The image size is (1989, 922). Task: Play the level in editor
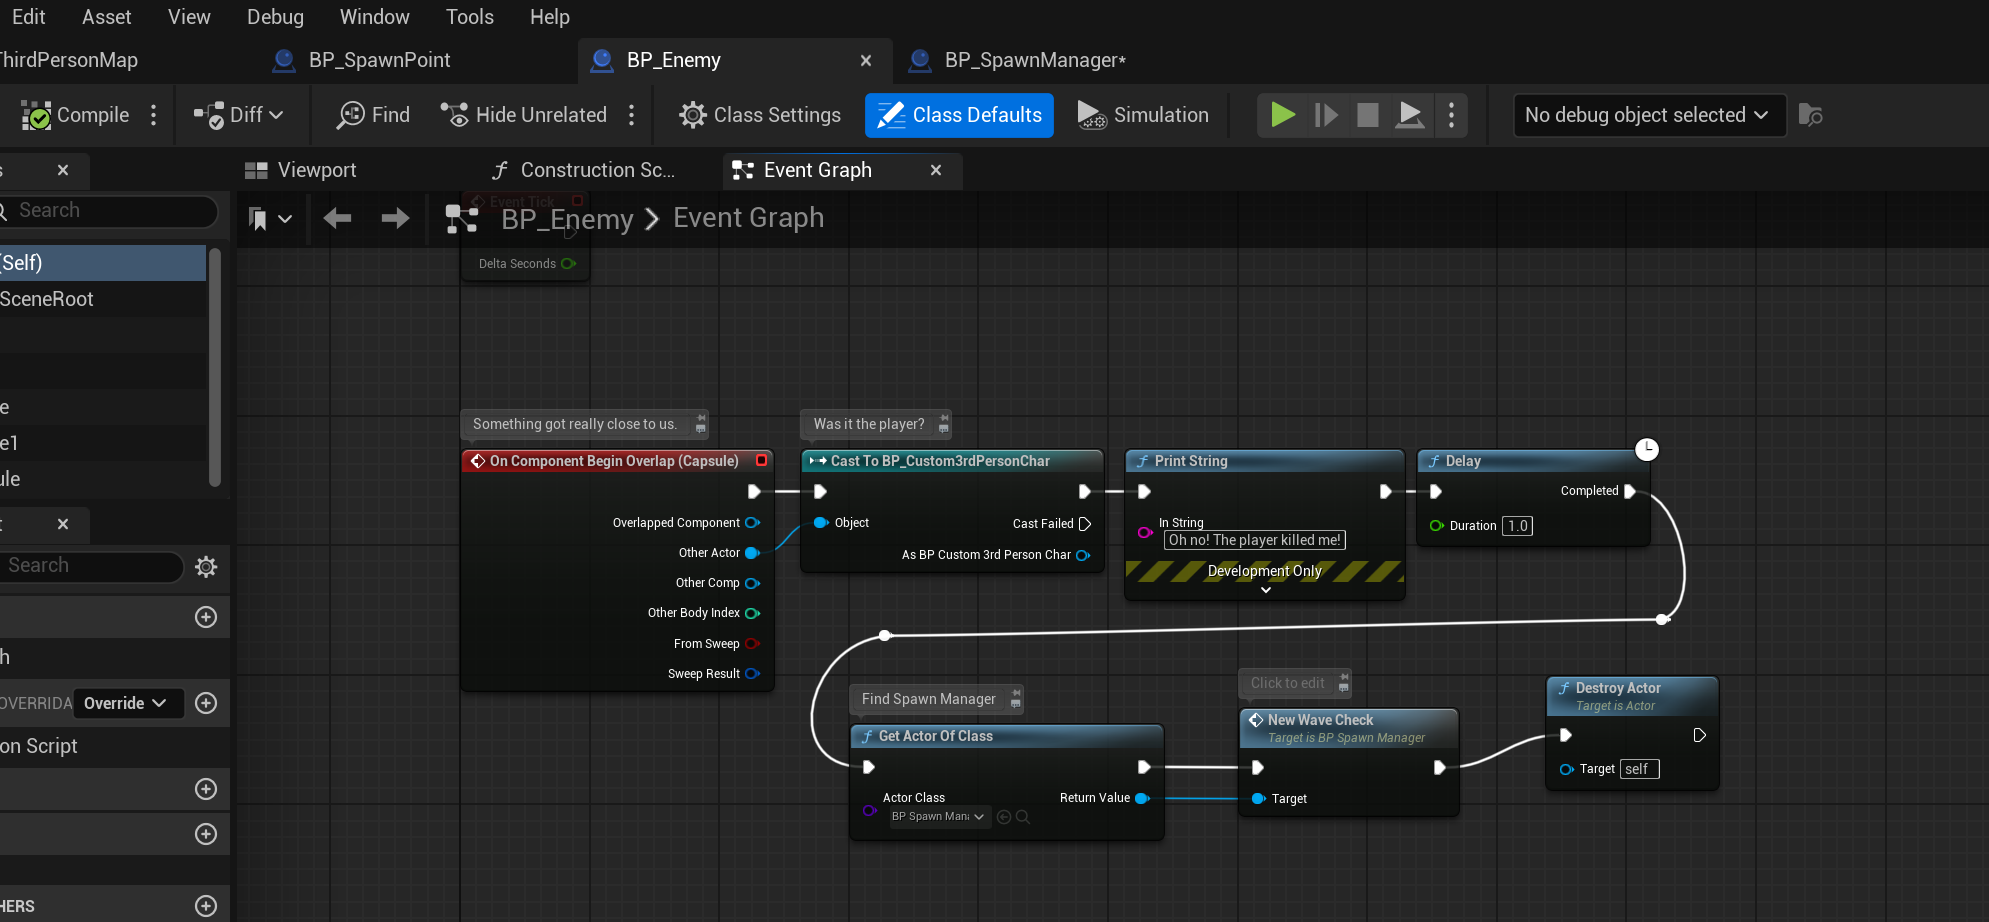(x=1282, y=115)
